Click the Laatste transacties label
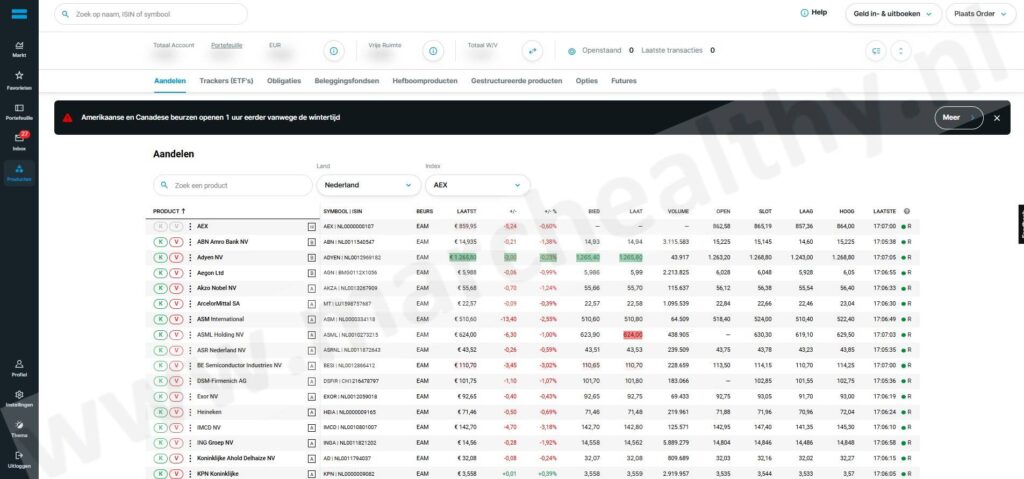The height and width of the screenshot is (479, 1024). tap(672, 50)
